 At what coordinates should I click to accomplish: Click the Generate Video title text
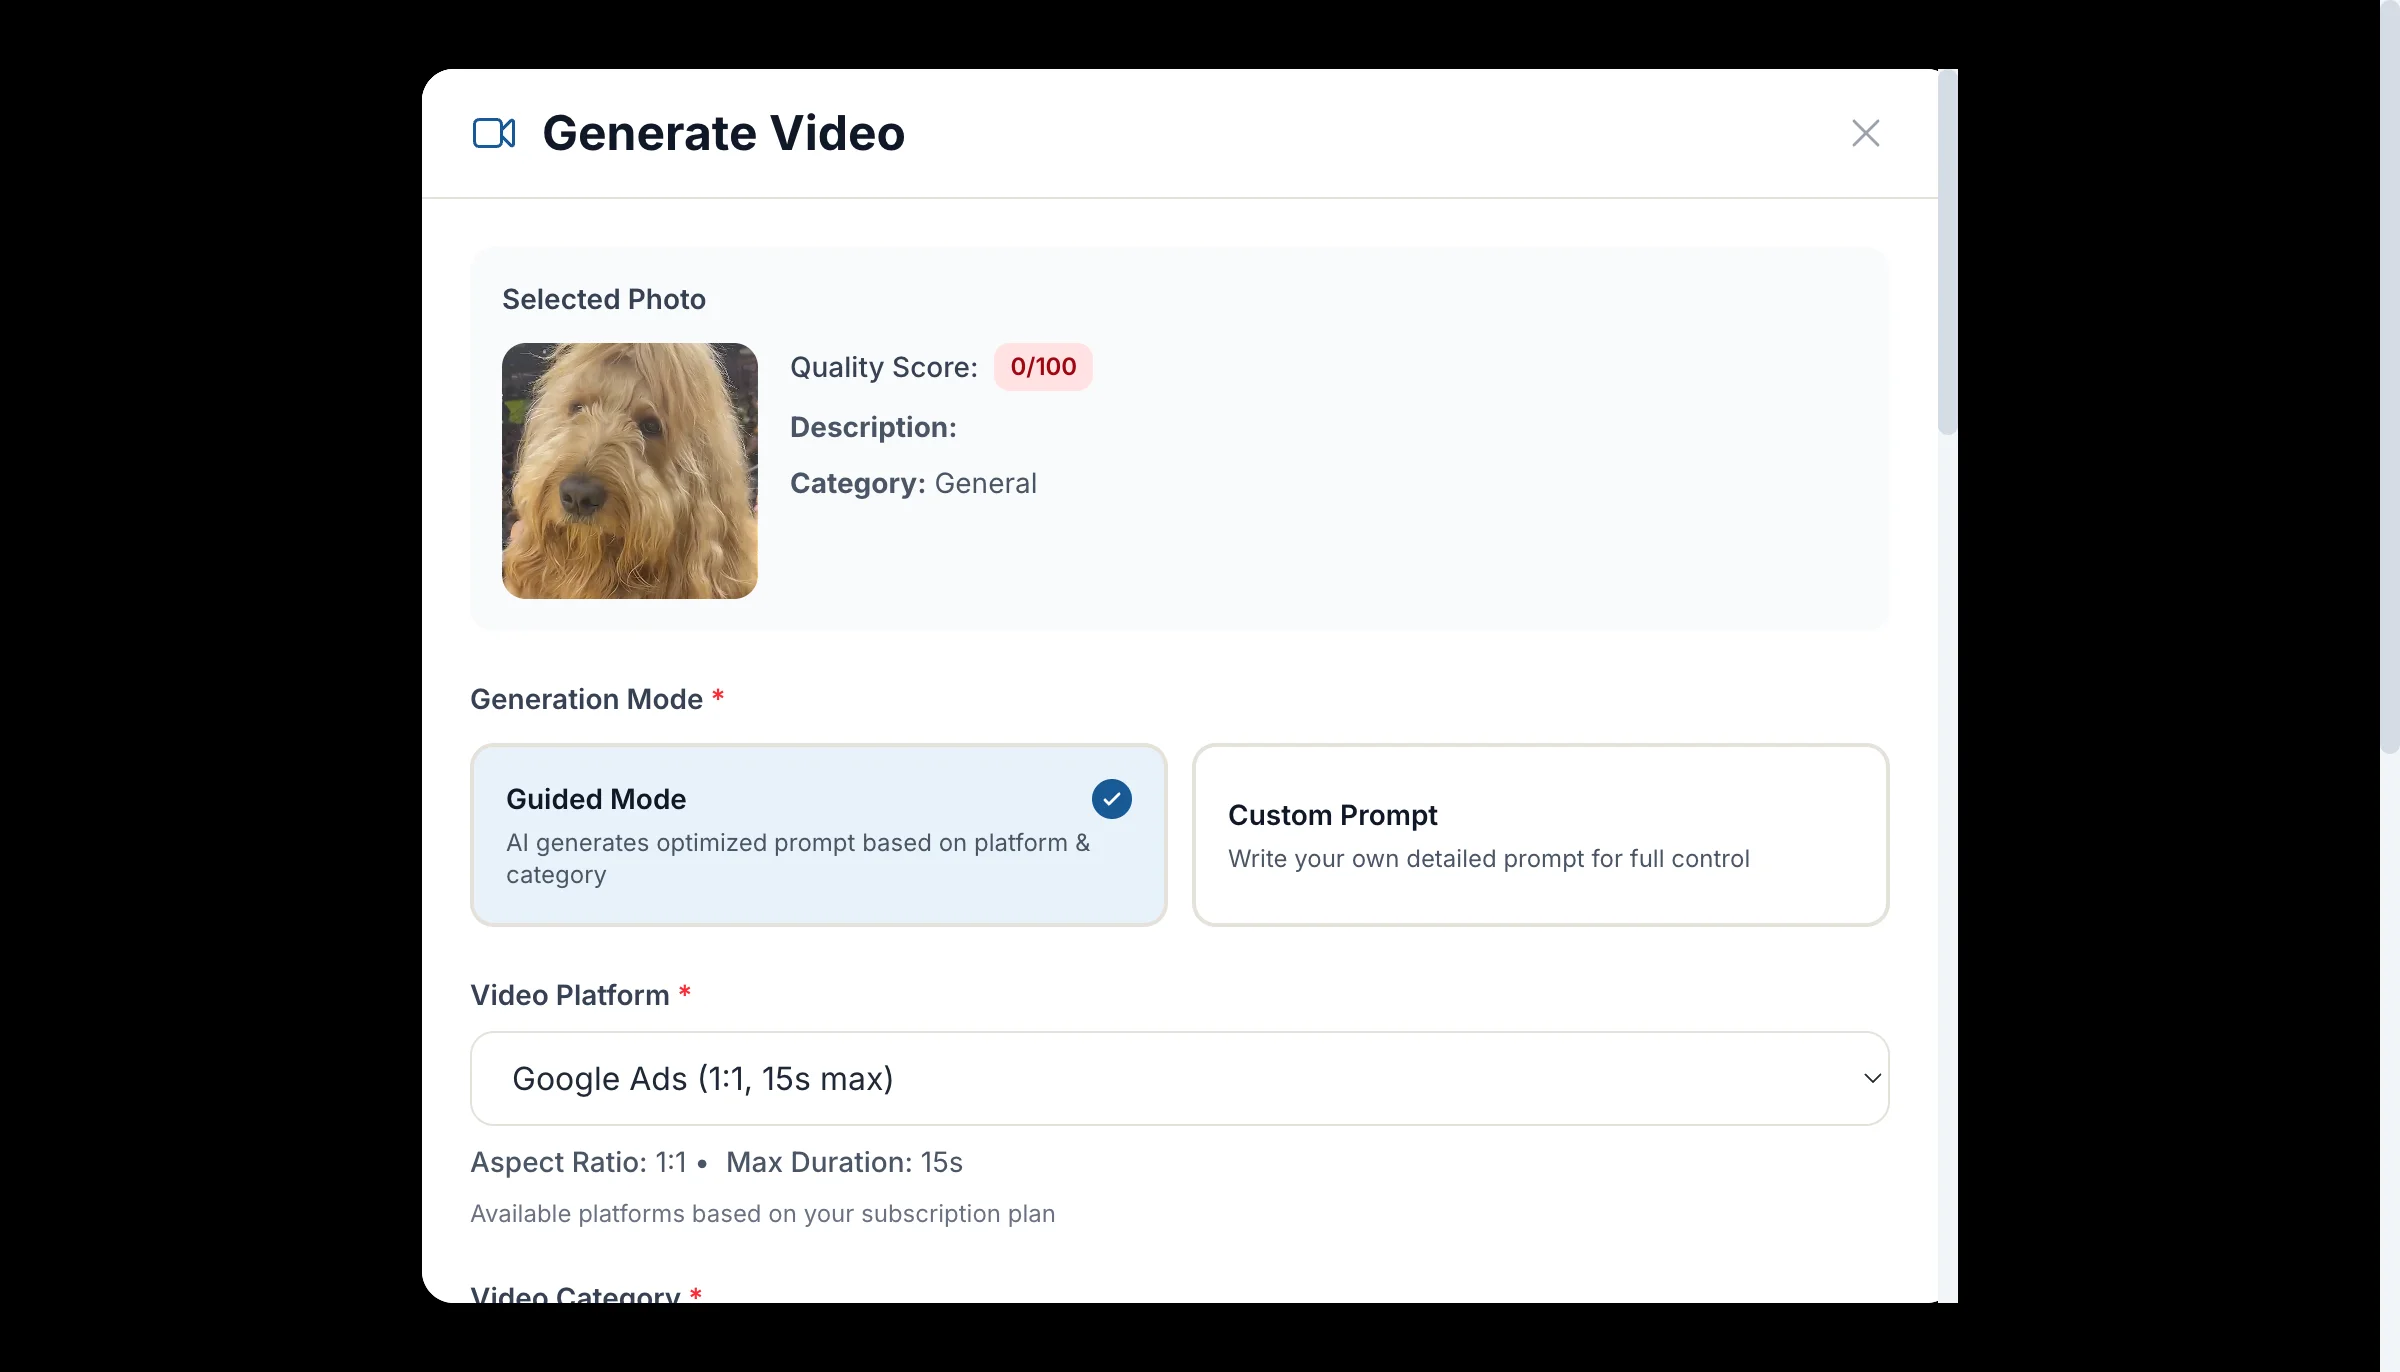tap(723, 132)
